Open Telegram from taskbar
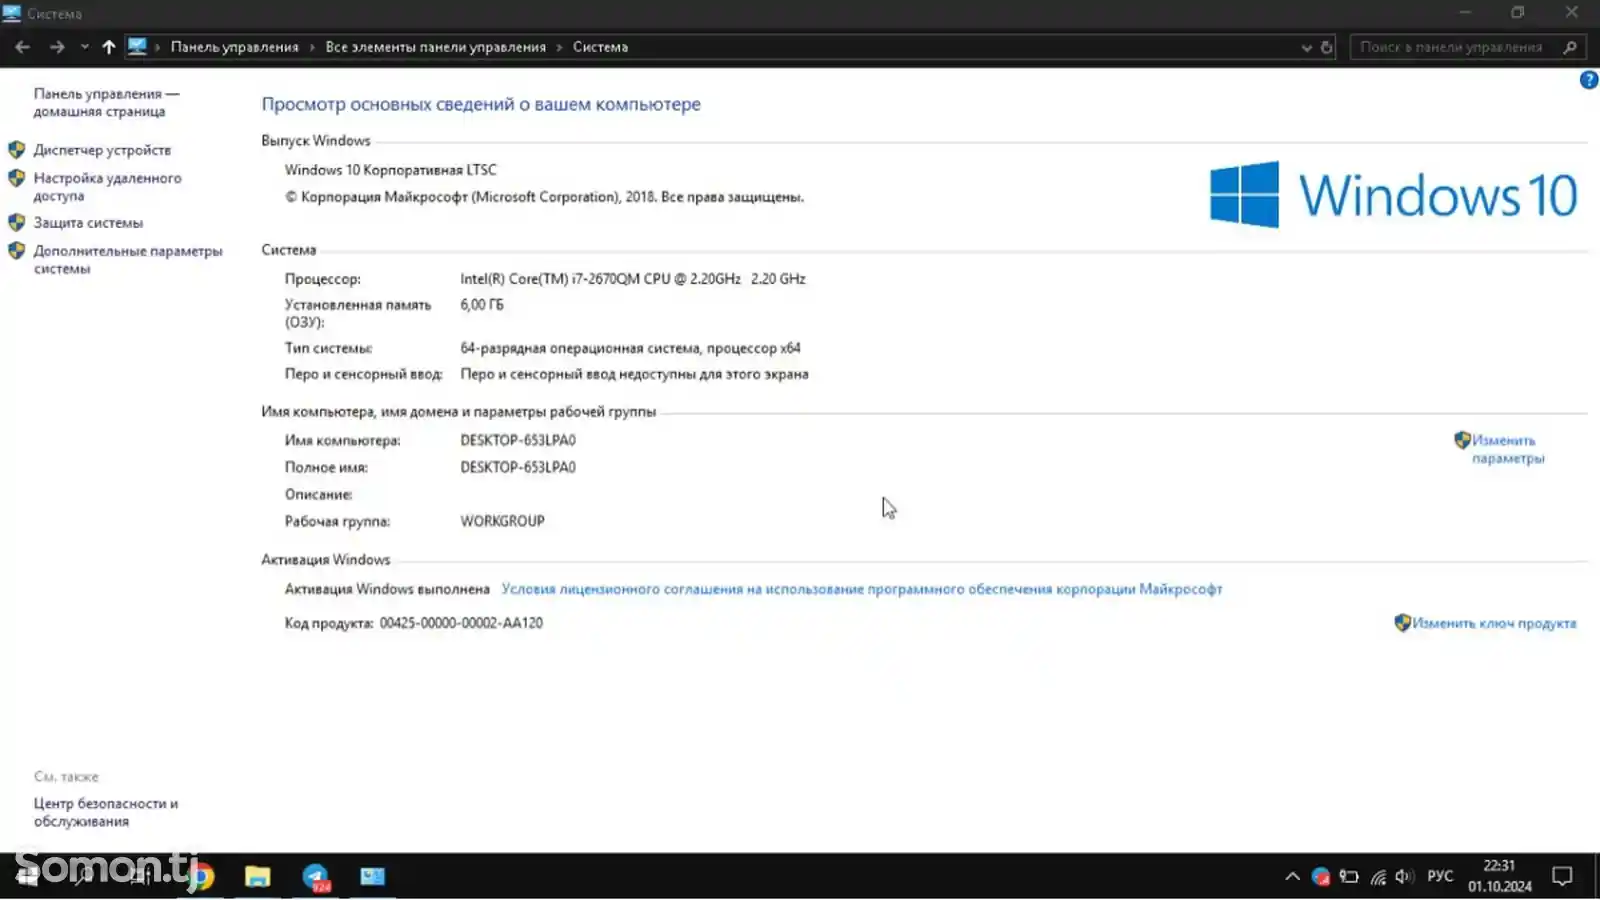The image size is (1600, 900). coord(316,877)
